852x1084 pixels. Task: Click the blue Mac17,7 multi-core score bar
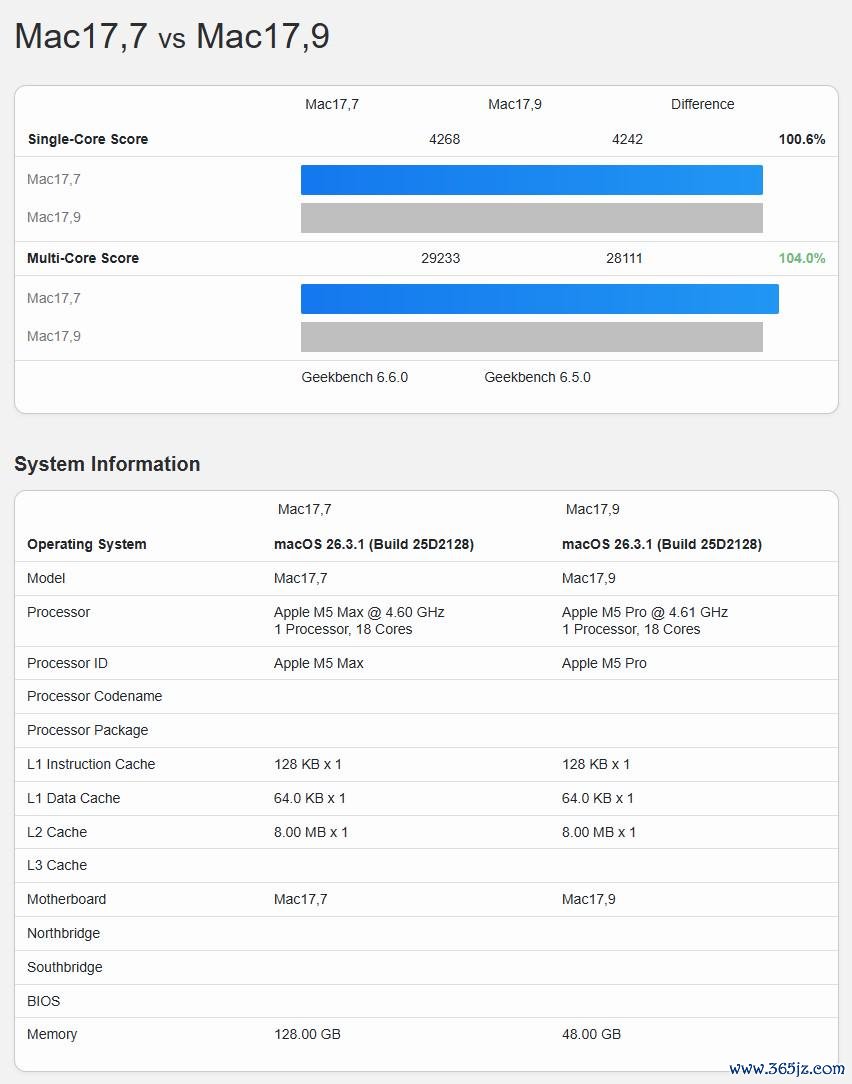click(x=540, y=299)
